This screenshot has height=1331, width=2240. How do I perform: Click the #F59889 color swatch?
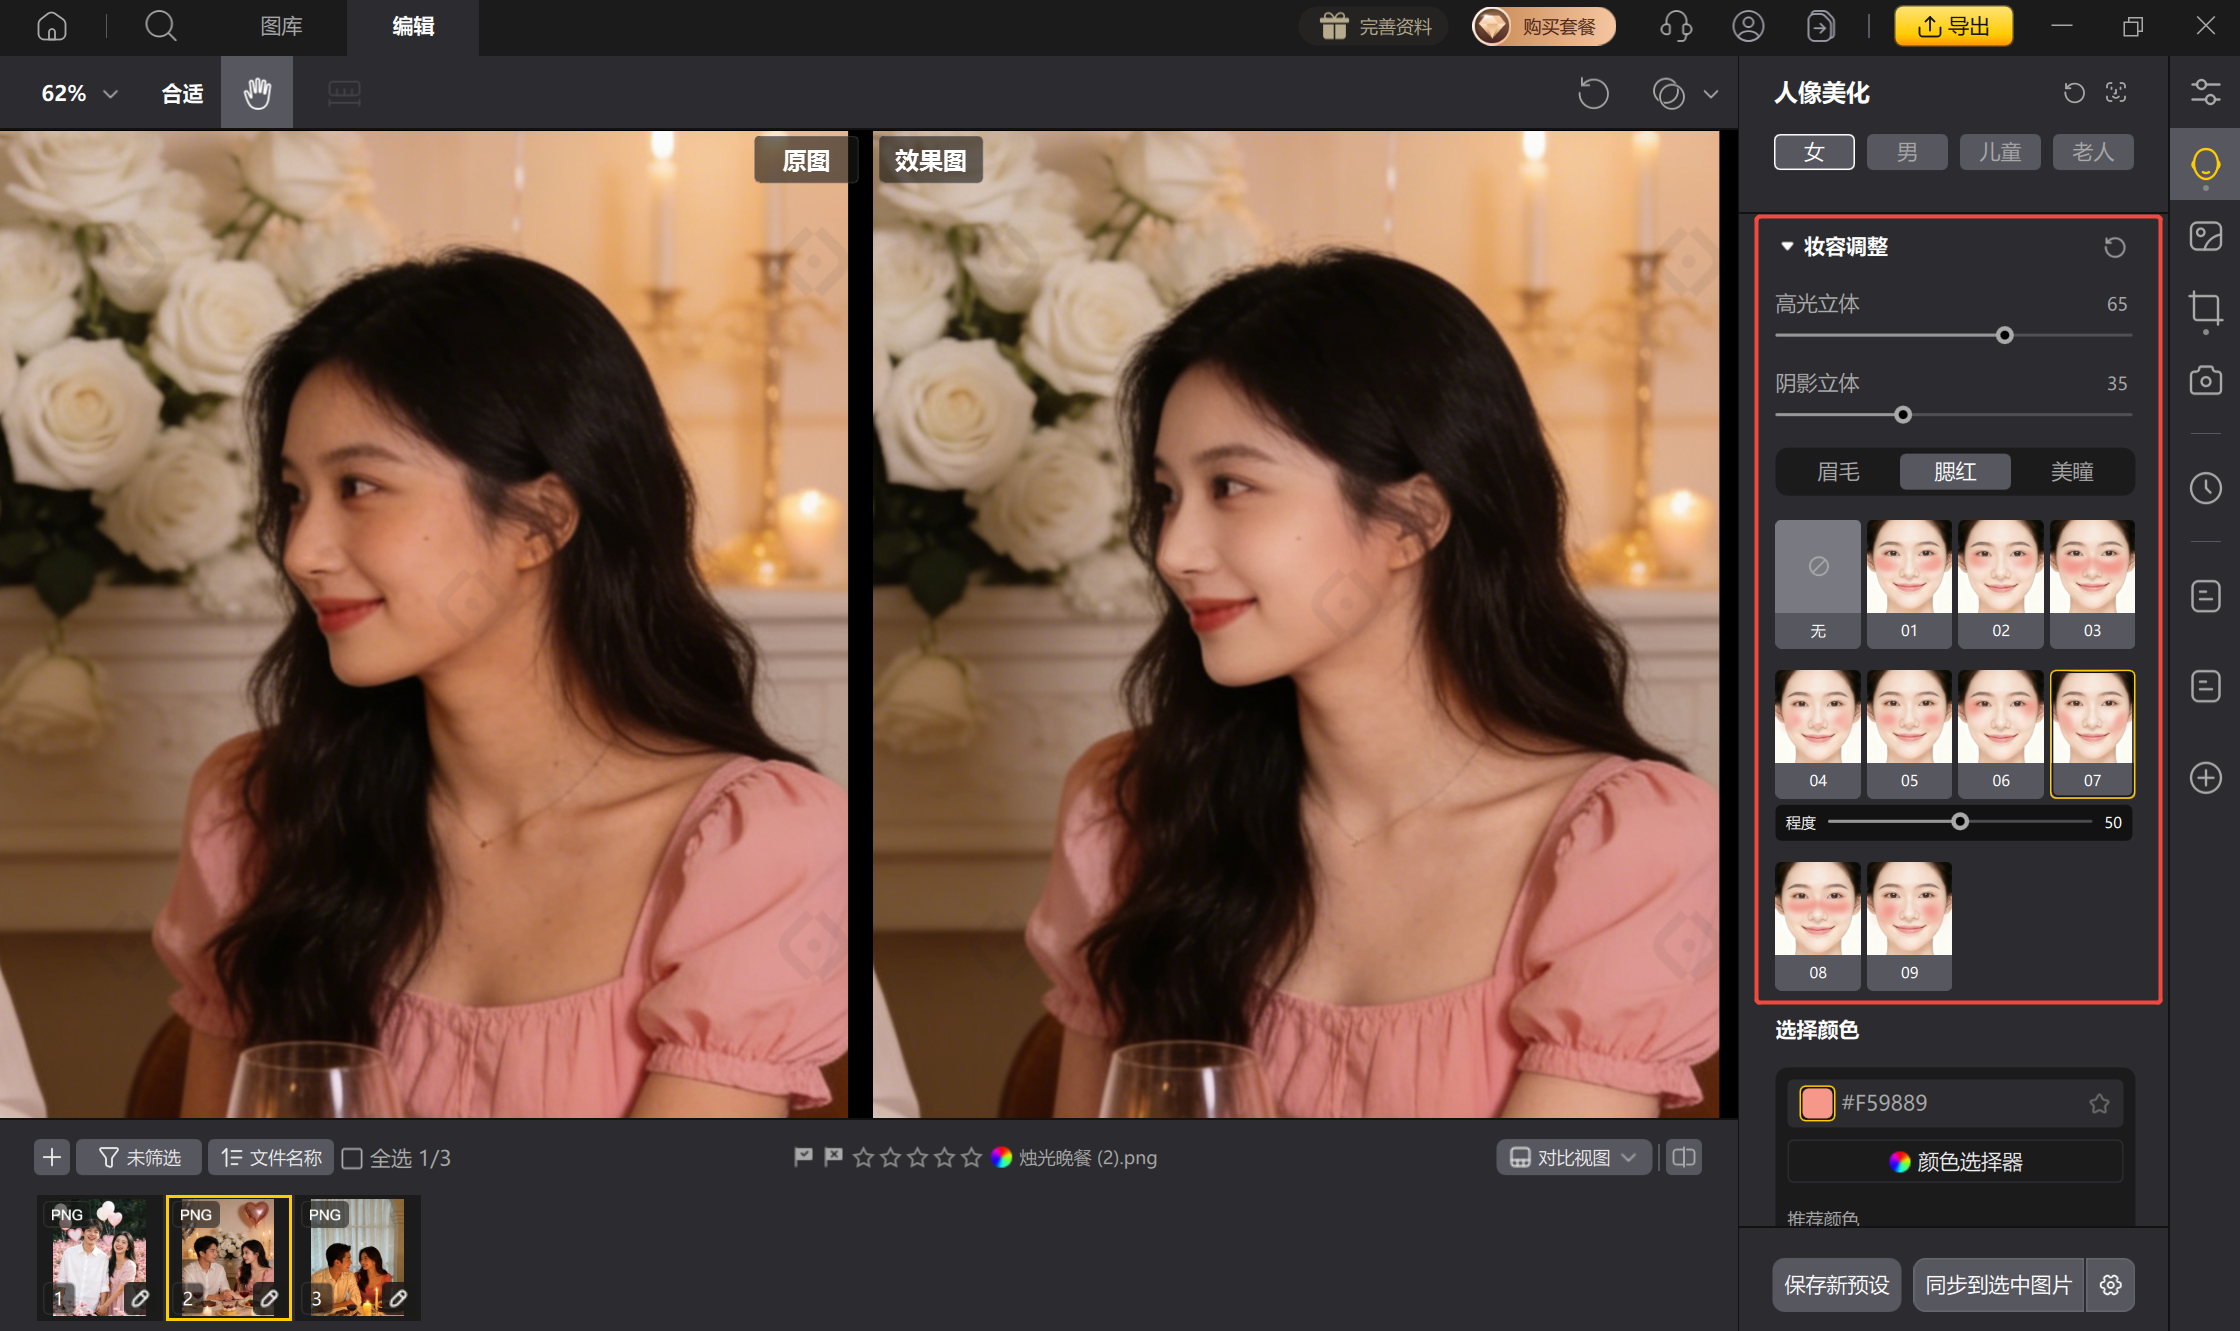click(x=1816, y=1103)
